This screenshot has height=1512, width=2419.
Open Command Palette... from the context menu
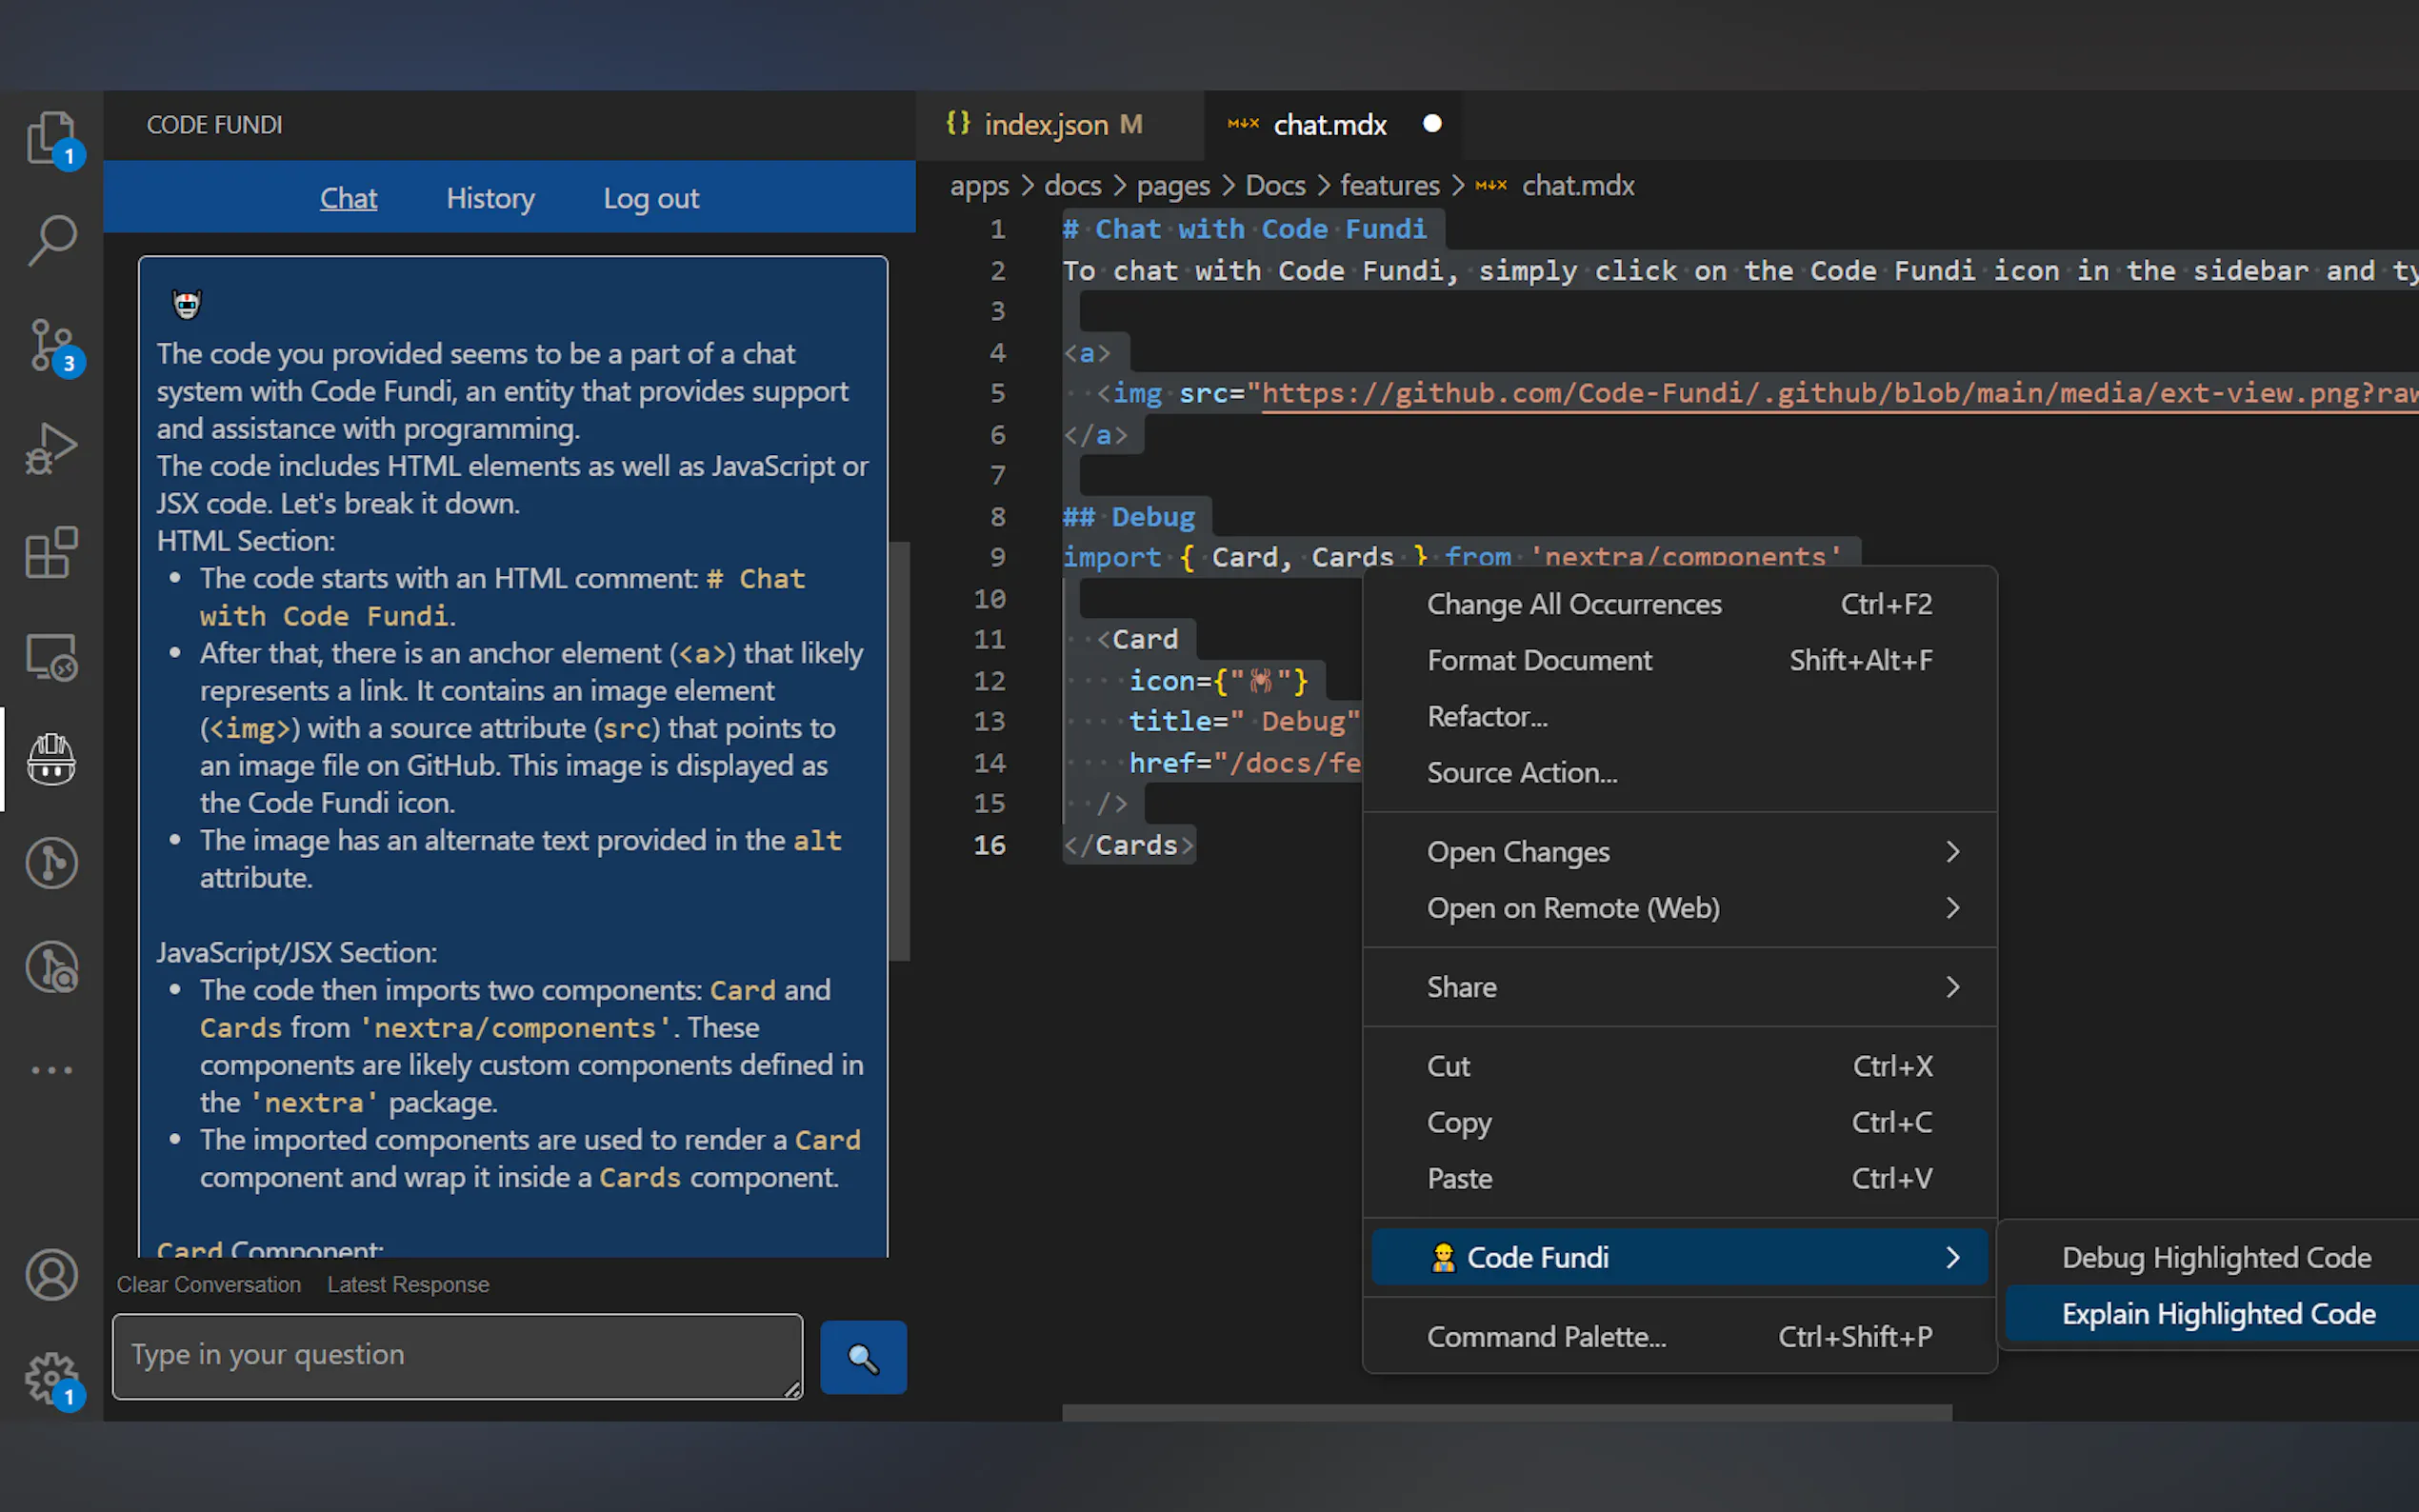click(1679, 1336)
